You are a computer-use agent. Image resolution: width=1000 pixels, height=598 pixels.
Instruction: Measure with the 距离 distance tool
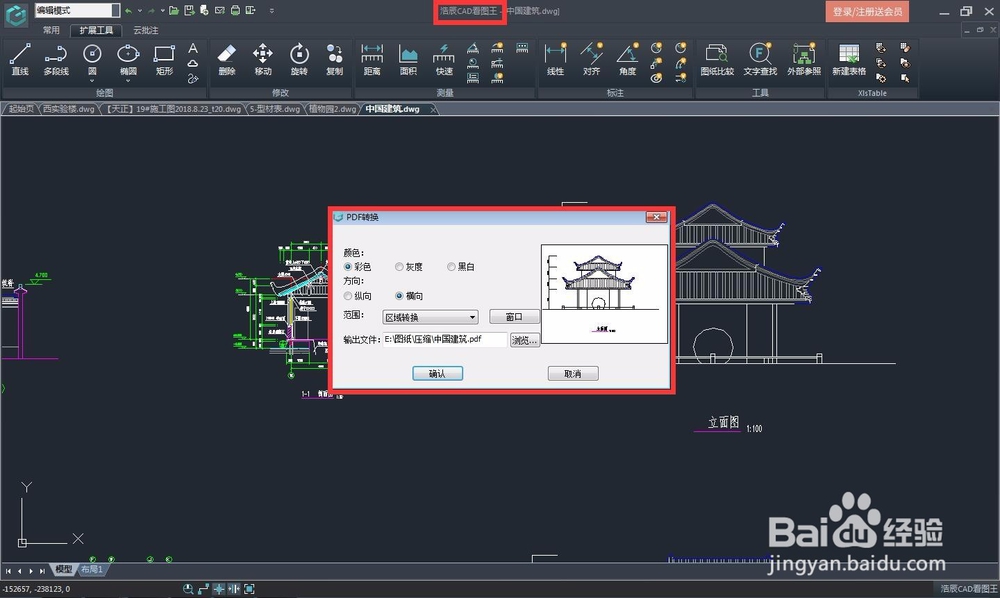click(x=372, y=60)
